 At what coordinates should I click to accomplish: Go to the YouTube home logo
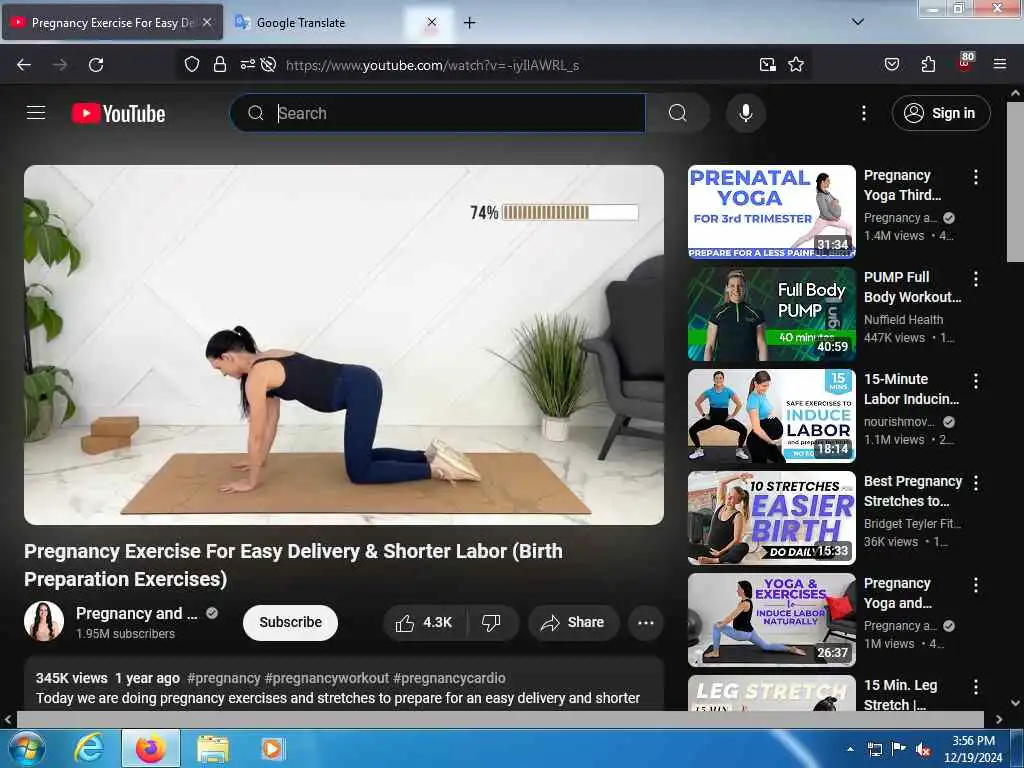[x=118, y=114]
